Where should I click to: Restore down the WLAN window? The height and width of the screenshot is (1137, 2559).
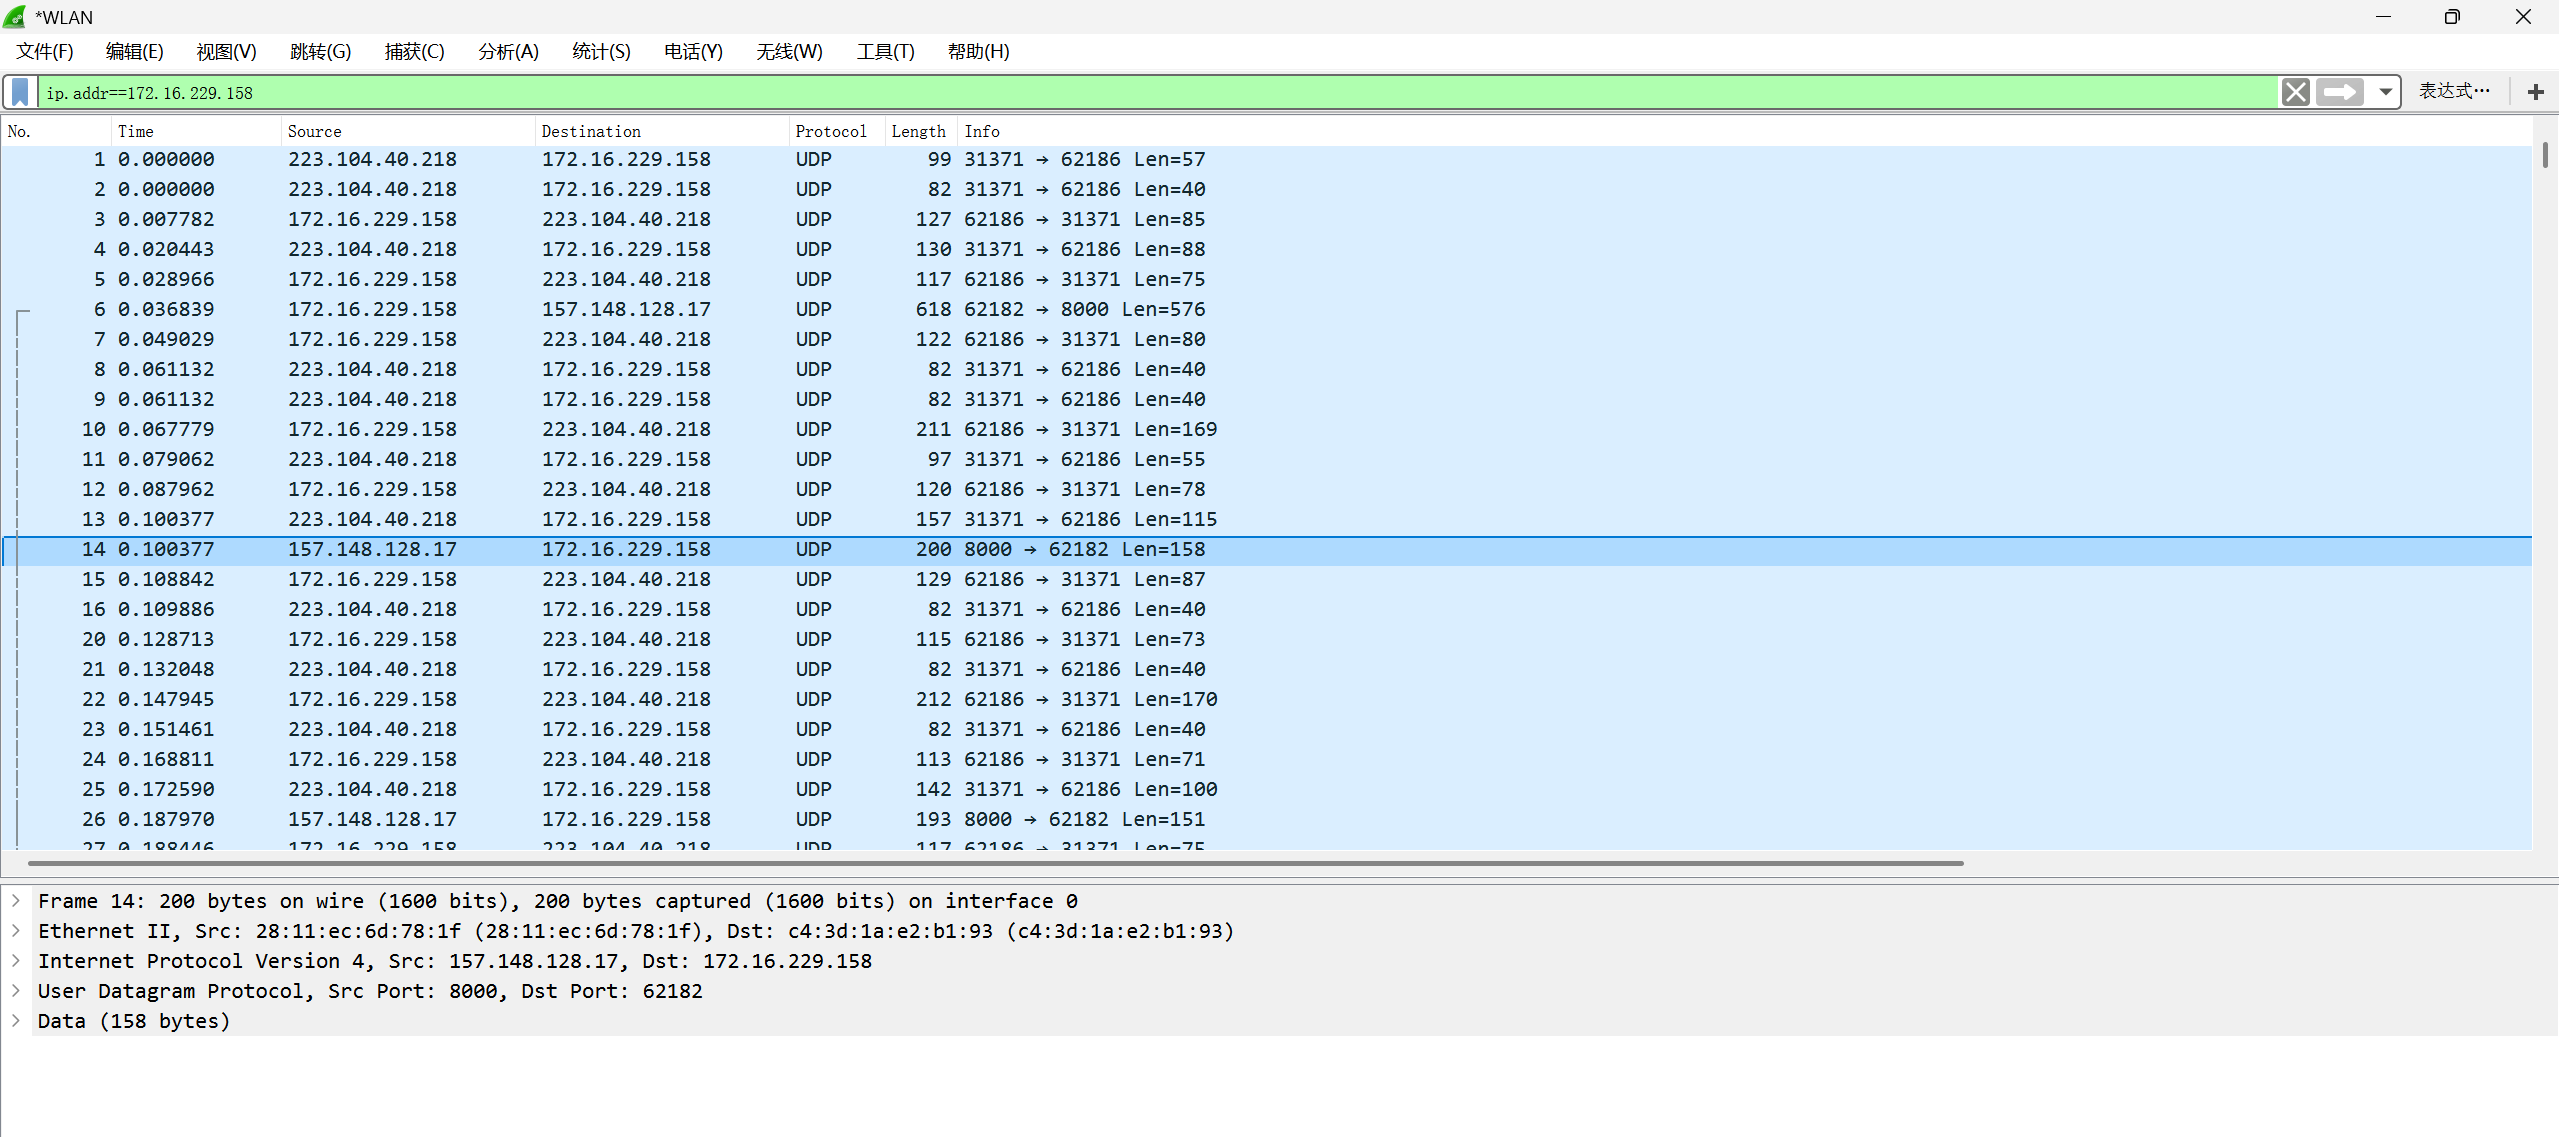[x=2451, y=17]
